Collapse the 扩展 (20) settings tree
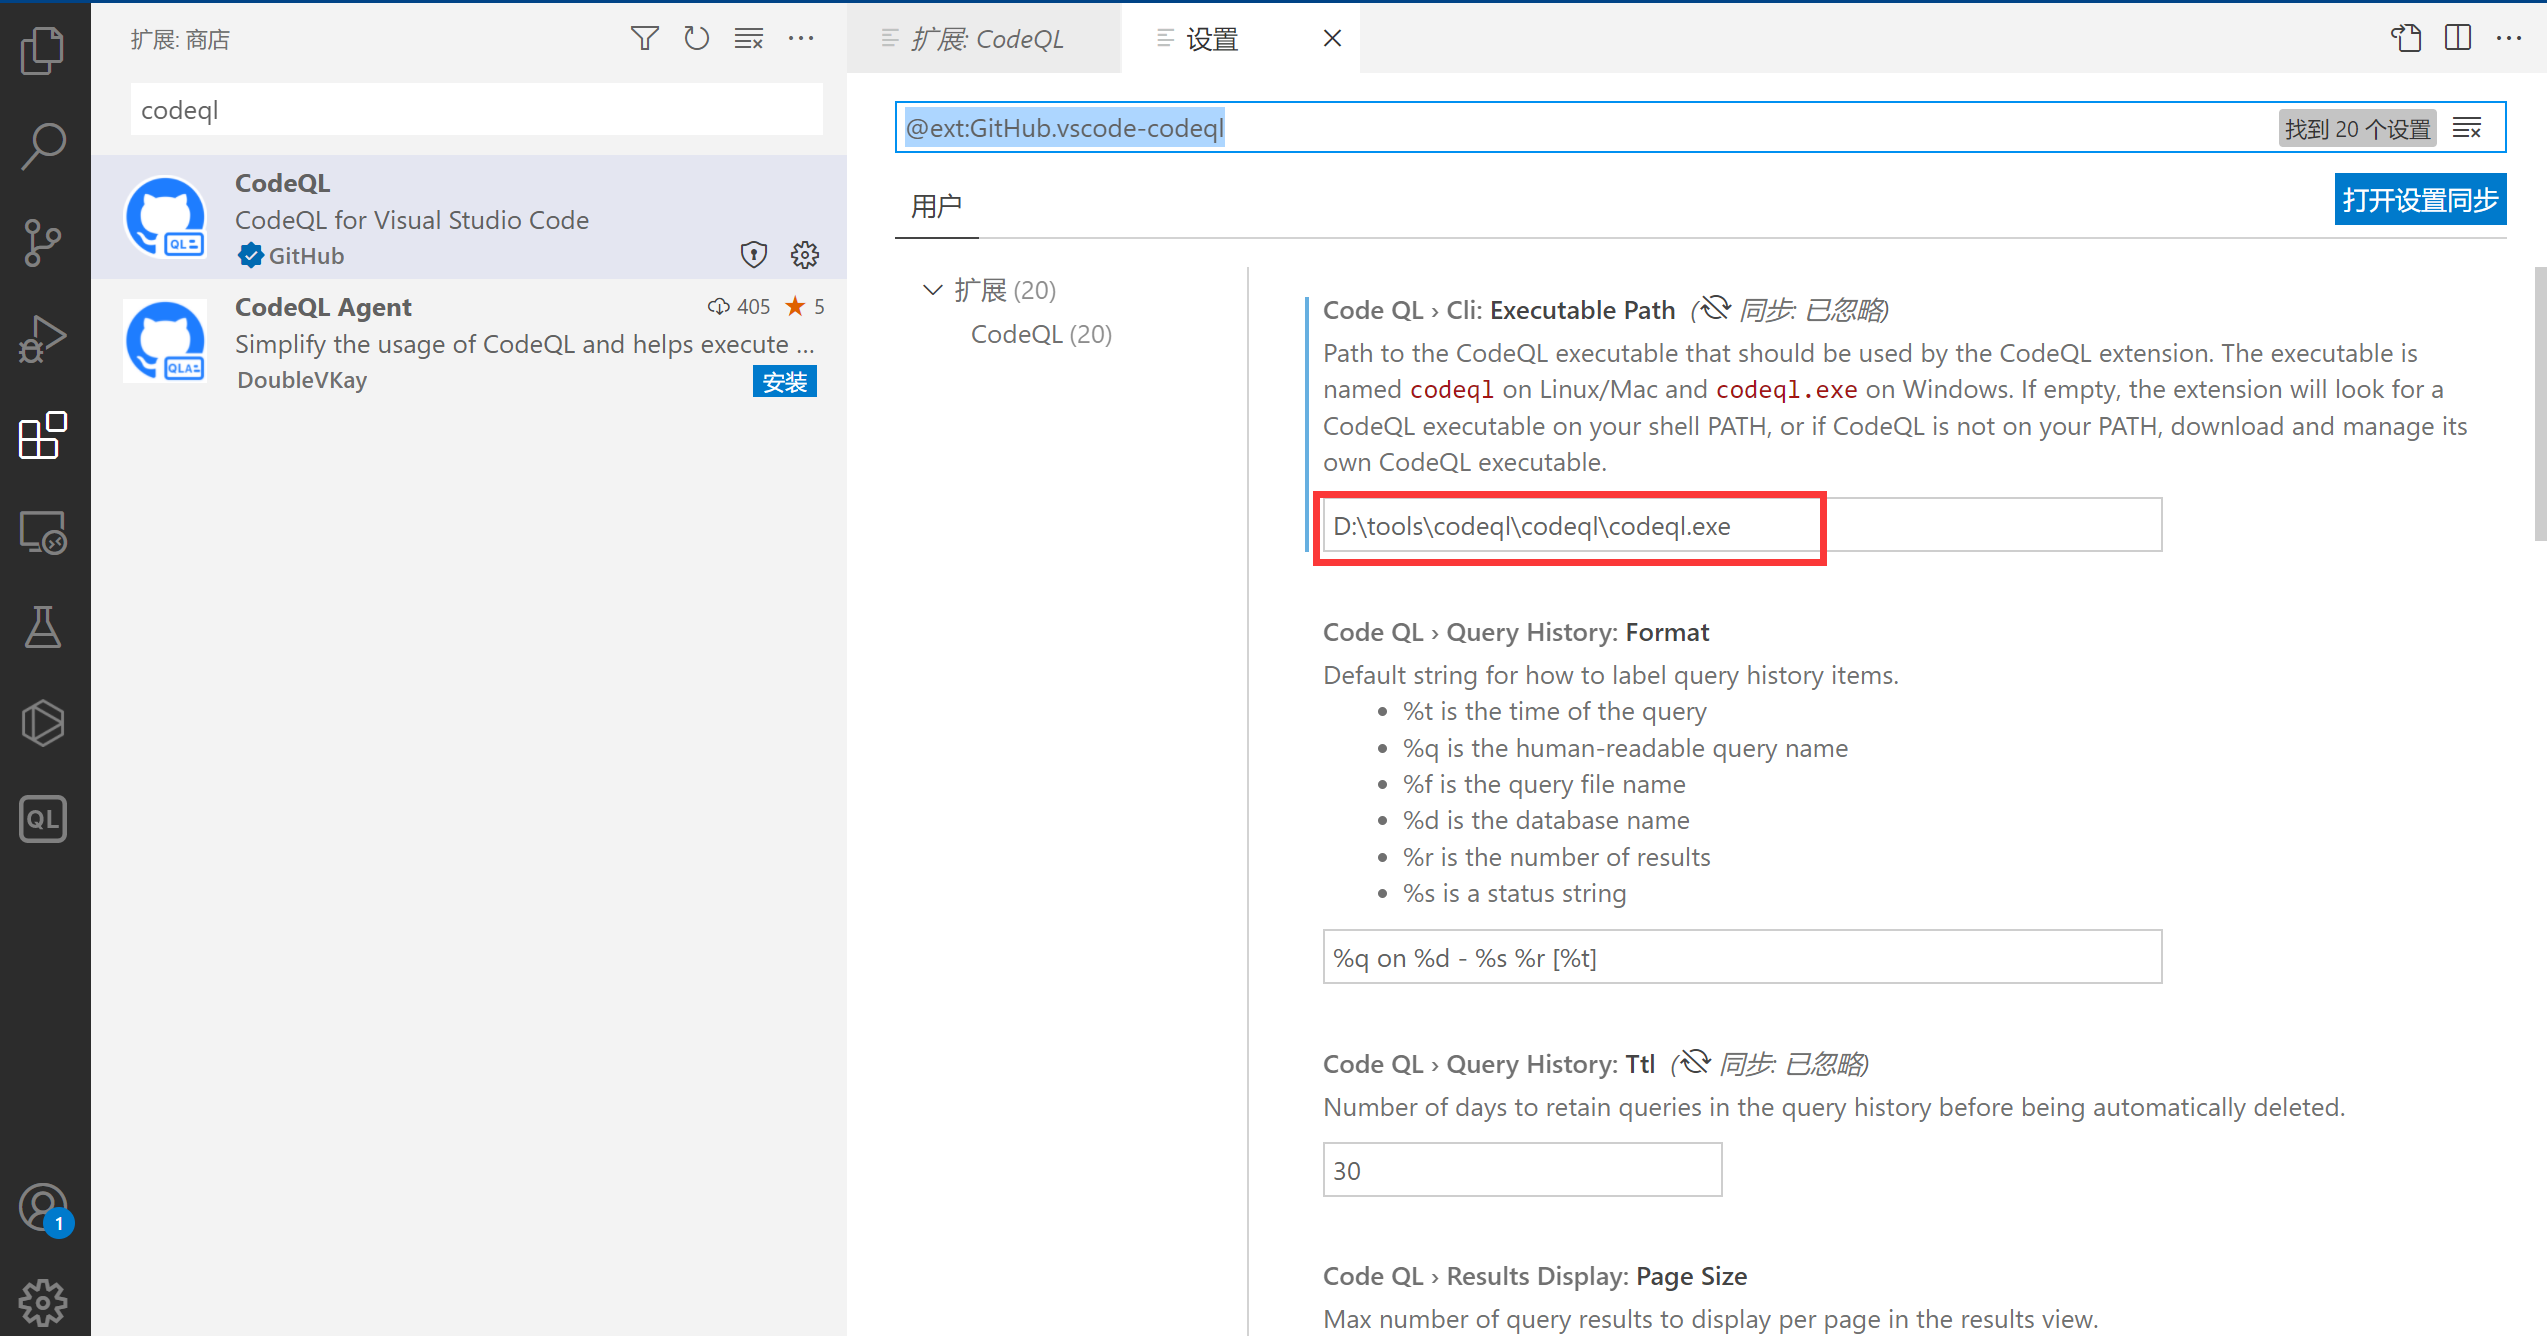 pyautogui.click(x=932, y=290)
